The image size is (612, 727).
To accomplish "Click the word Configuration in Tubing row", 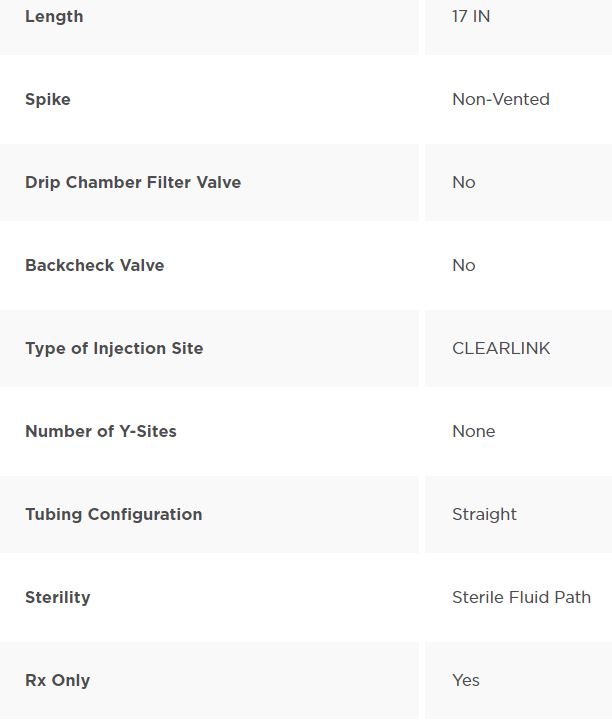I will click(x=145, y=515).
